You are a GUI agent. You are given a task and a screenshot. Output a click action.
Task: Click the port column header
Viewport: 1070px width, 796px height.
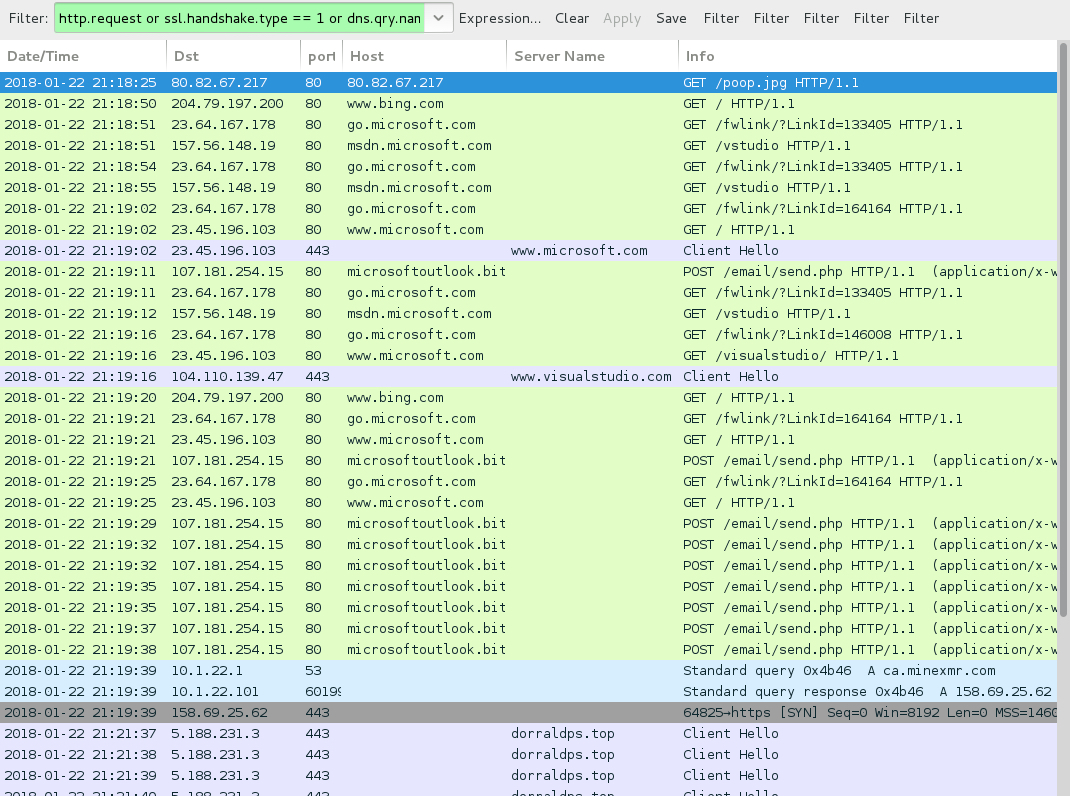pyautogui.click(x=321, y=56)
